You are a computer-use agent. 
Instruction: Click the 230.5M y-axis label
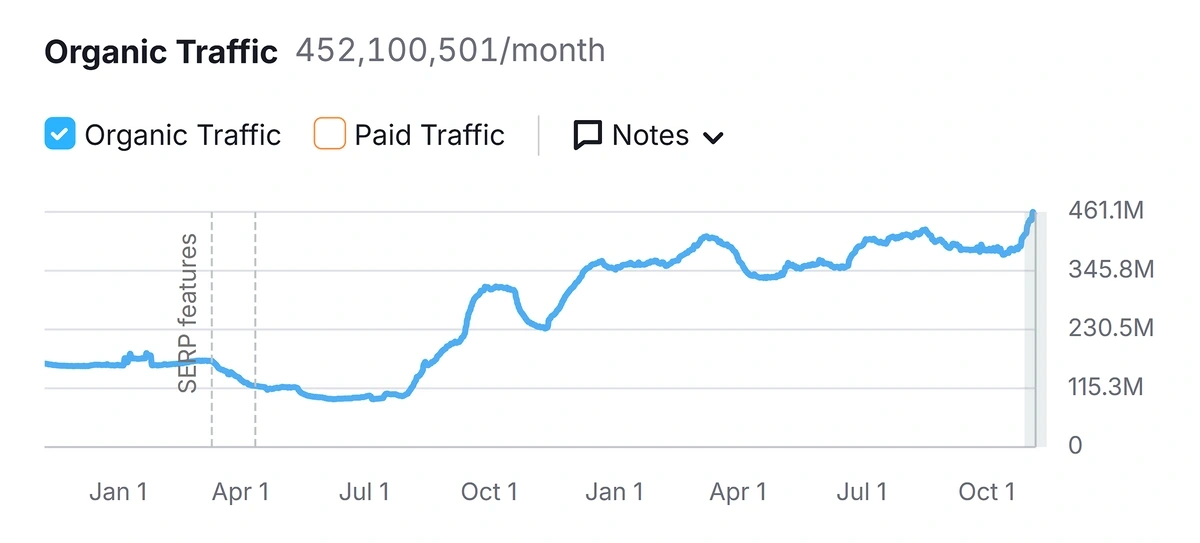1110,328
